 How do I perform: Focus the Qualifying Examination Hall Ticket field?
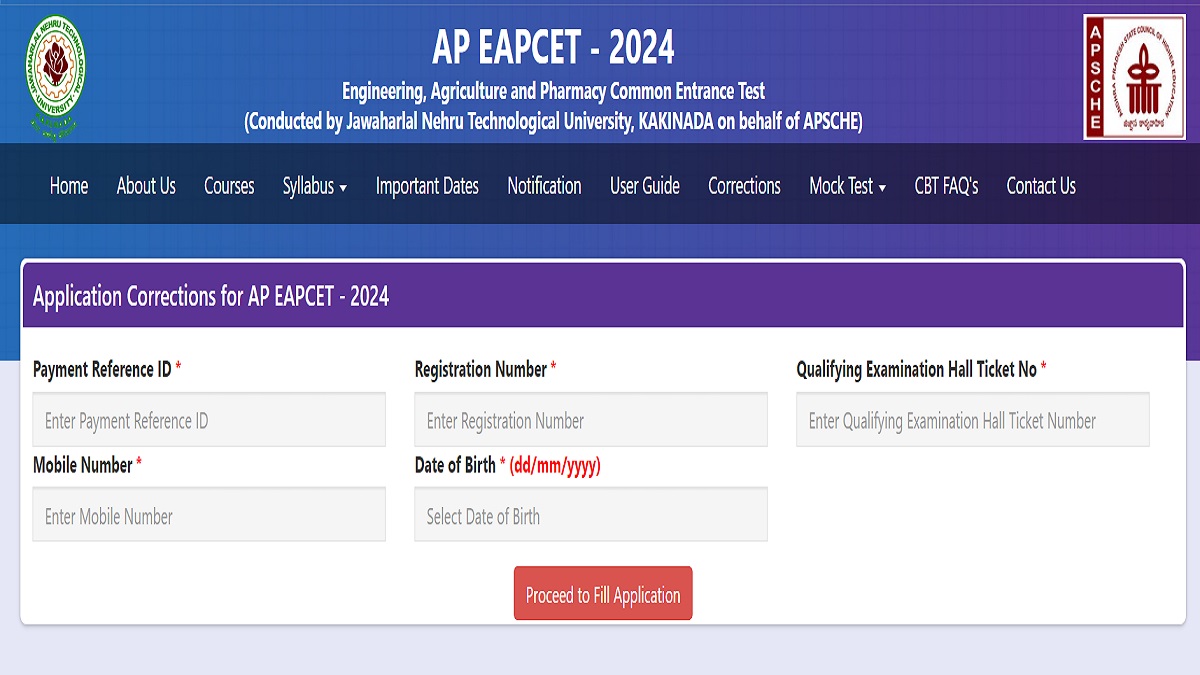tap(972, 419)
